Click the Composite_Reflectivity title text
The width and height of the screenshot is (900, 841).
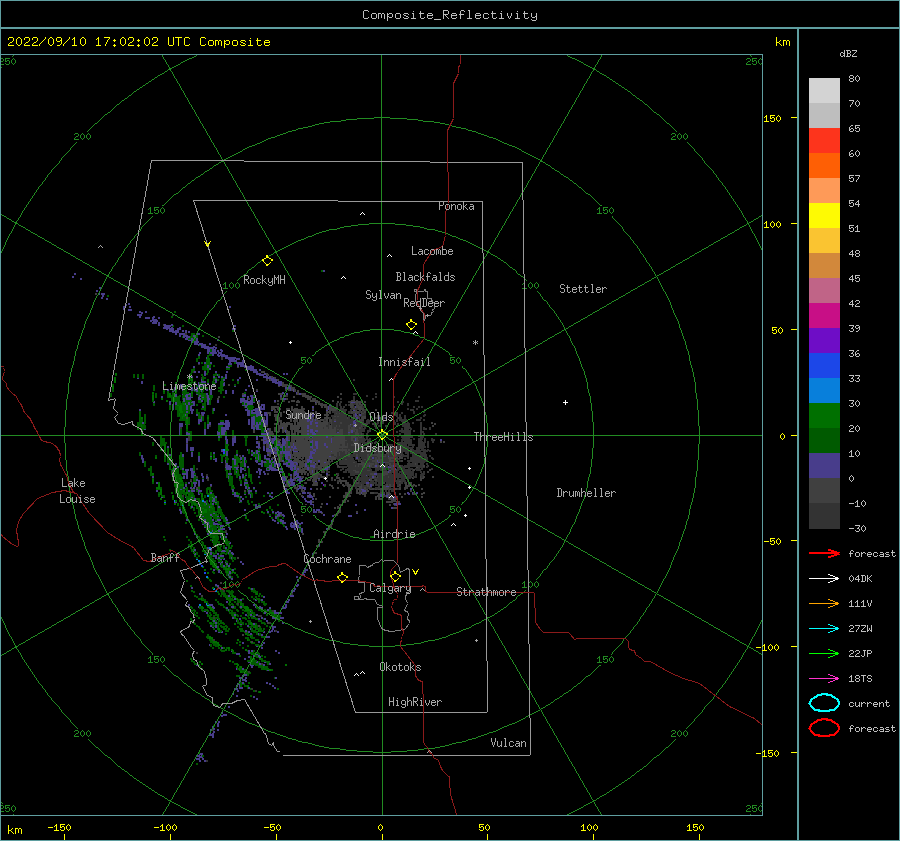(450, 15)
